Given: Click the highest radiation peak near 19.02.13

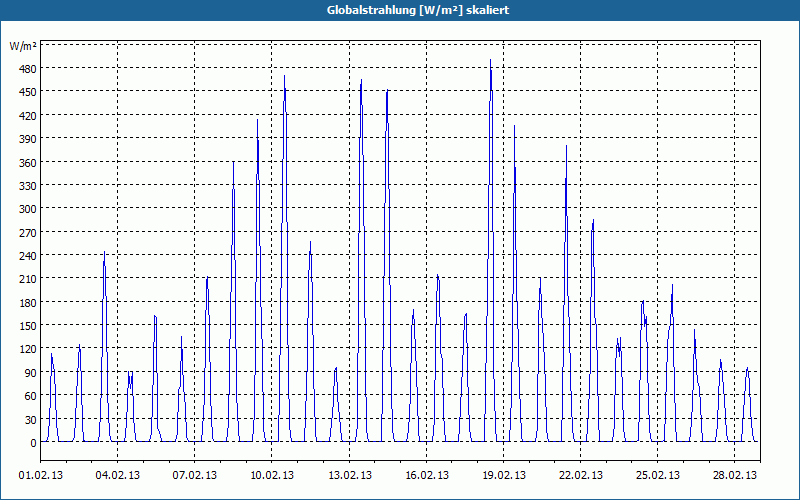Looking at the screenshot, I should tap(490, 60).
